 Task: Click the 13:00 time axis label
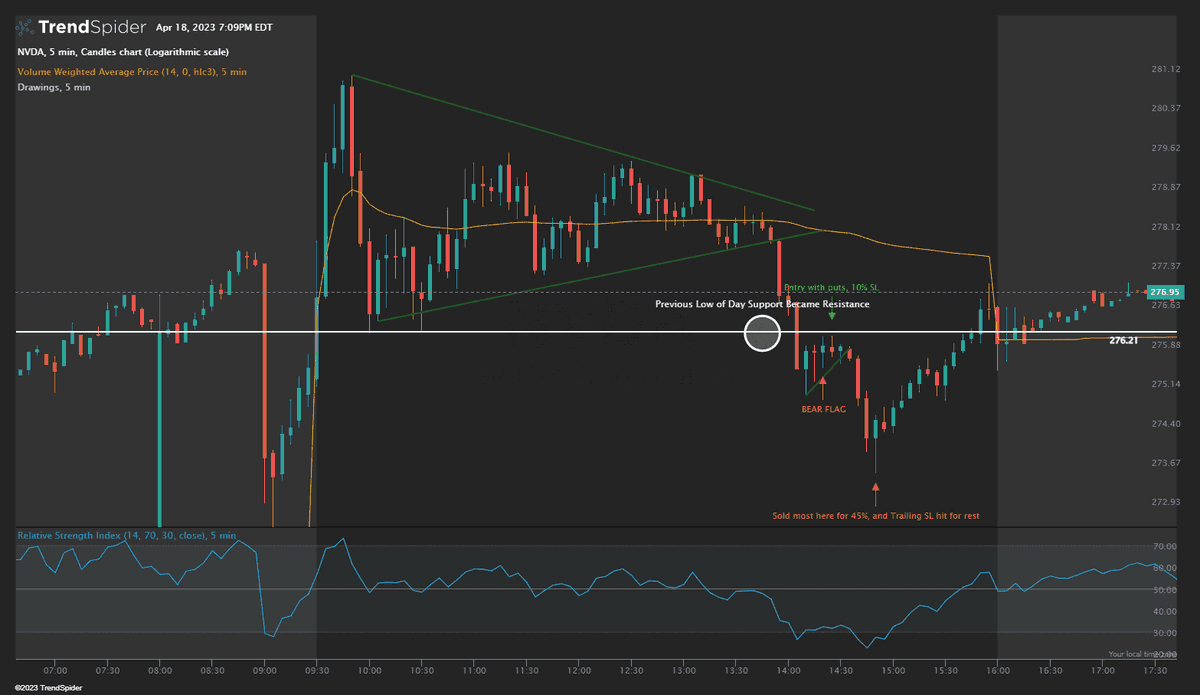pyautogui.click(x=684, y=670)
